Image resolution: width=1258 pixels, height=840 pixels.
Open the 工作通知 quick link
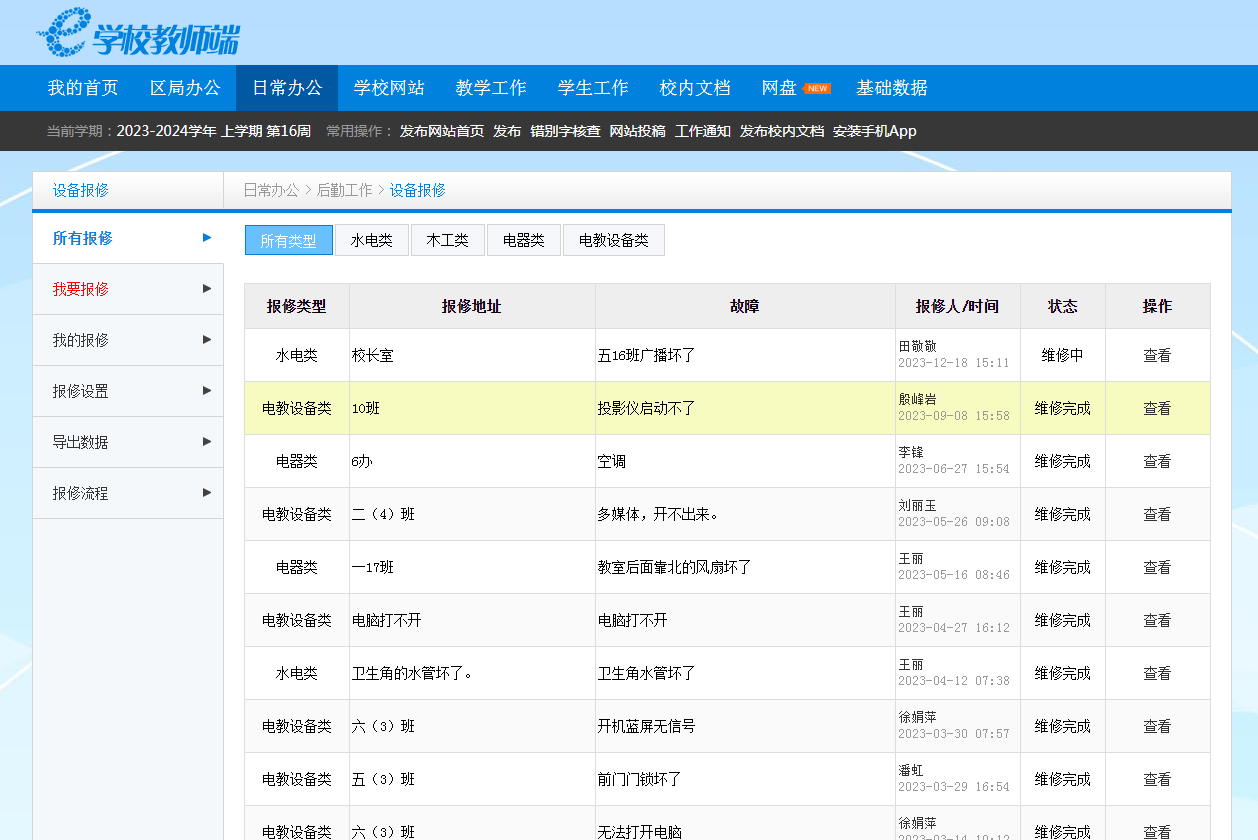click(x=703, y=131)
